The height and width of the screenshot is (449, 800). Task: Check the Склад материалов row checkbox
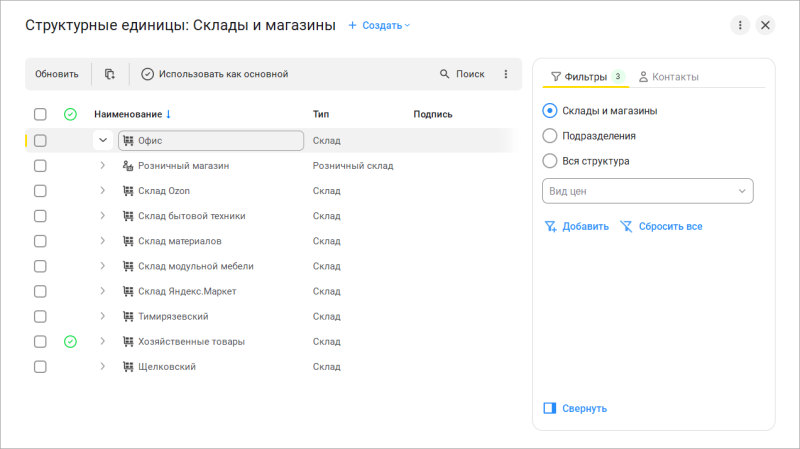click(x=40, y=241)
